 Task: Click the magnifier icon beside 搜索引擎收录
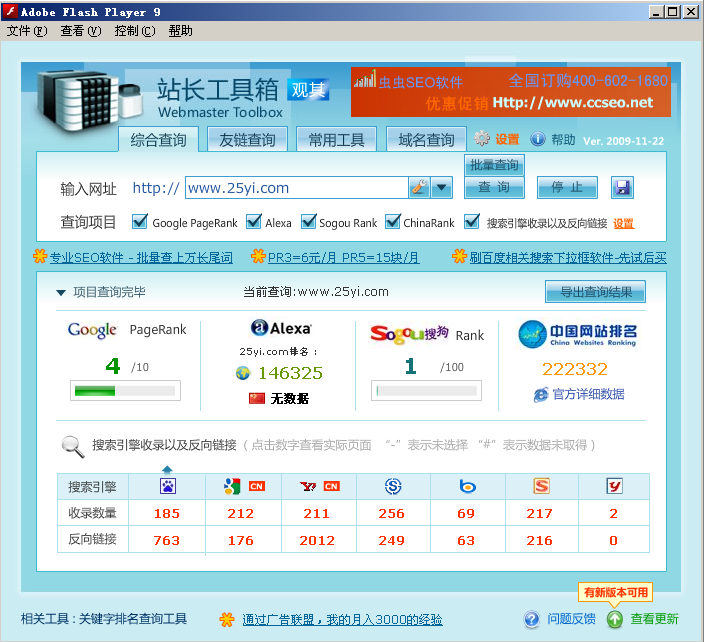pyautogui.click(x=72, y=447)
